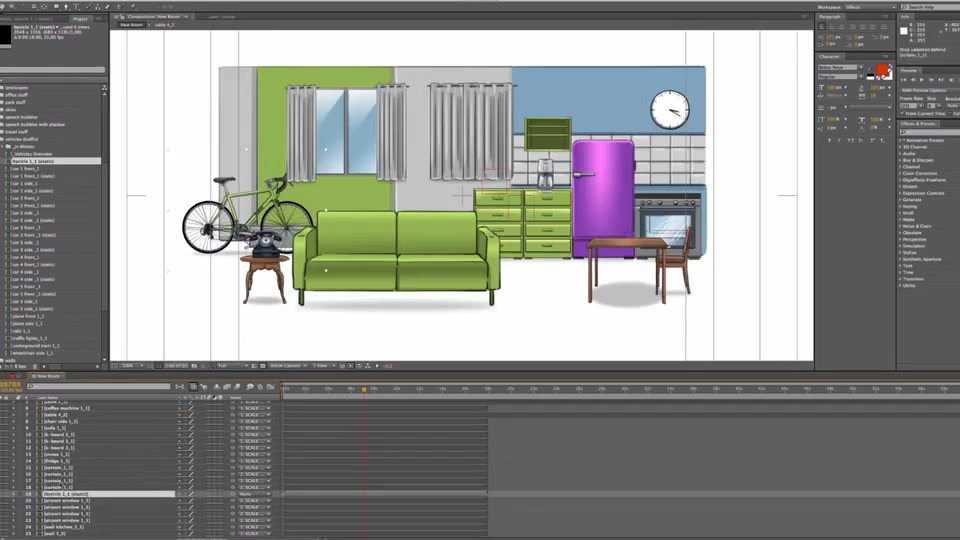Viewport: 960px width, 540px height.
Task: Toggle Faux Bold in Character panel
Action: click(x=830, y=140)
